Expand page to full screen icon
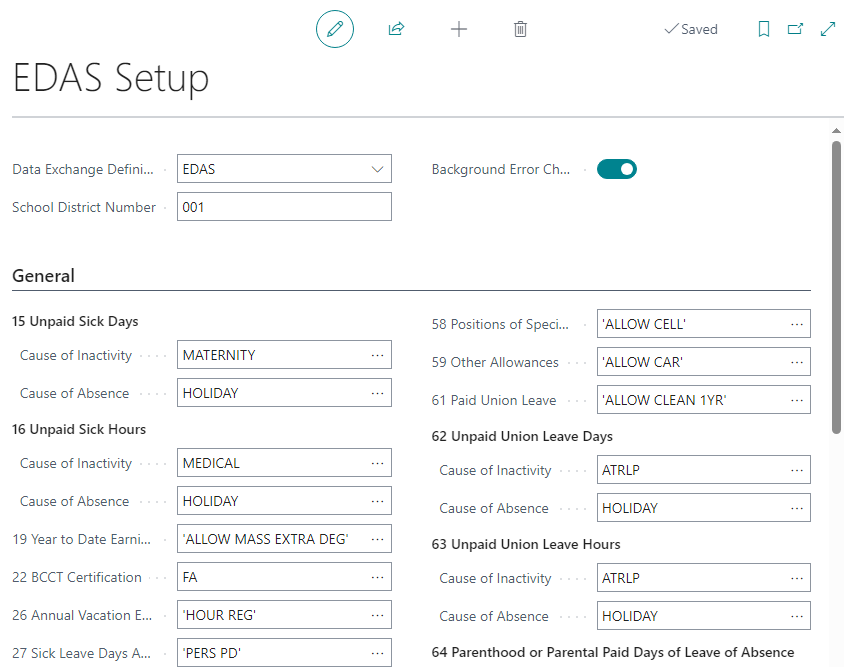This screenshot has height=667, width=856. tap(828, 29)
